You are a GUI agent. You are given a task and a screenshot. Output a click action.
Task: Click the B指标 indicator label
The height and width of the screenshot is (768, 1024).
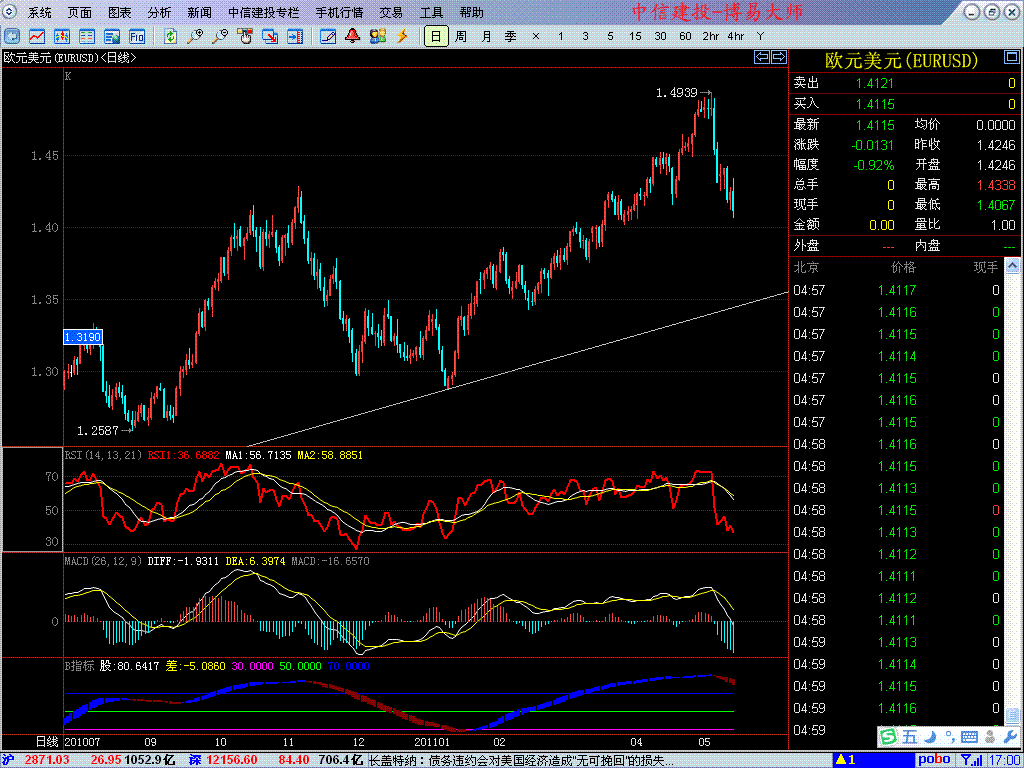pos(79,666)
